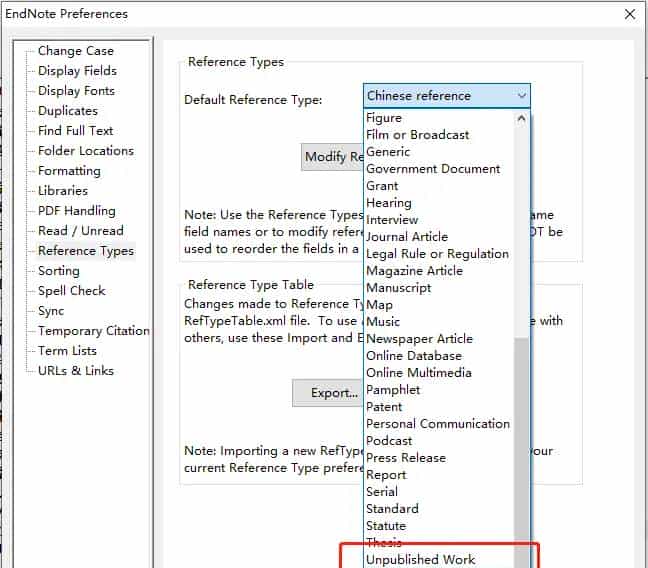This screenshot has width=648, height=568.
Task: Select Change Case in preferences tree
Action: (x=76, y=51)
